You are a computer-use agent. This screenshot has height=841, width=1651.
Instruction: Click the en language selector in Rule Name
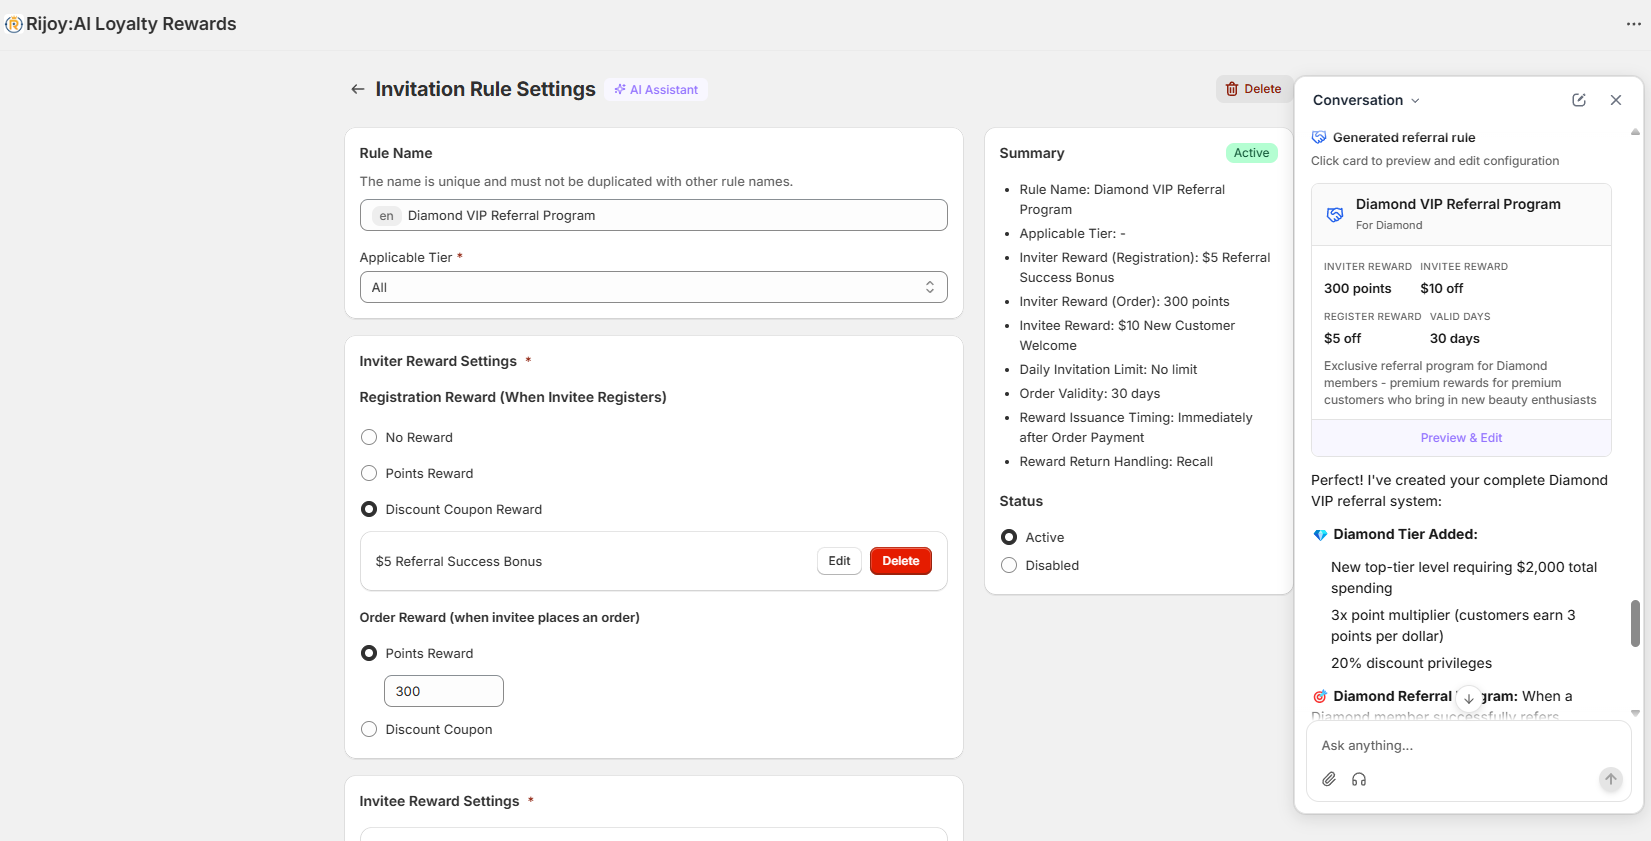(x=386, y=216)
